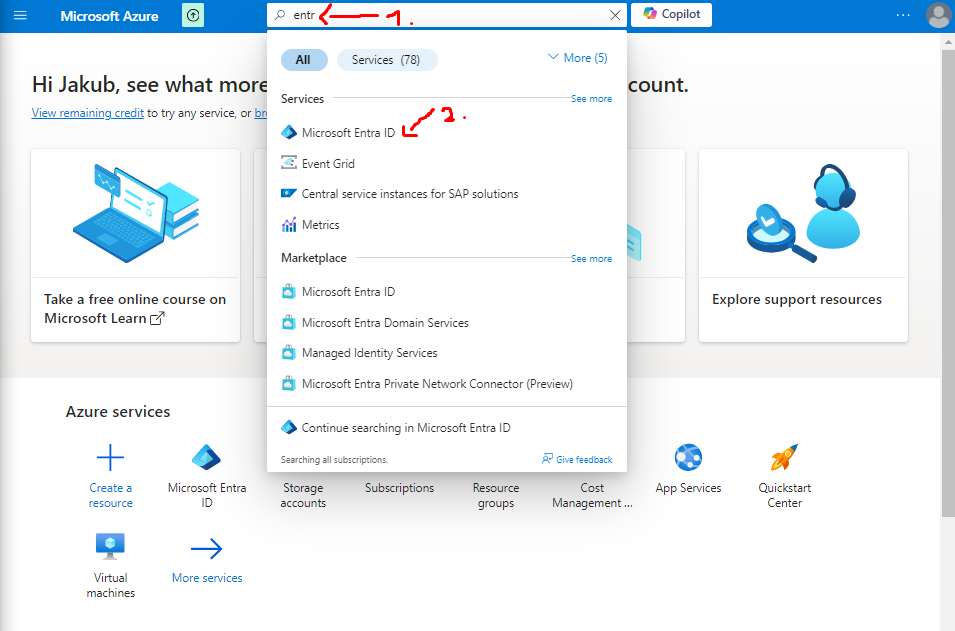Click Create a resource label
The width and height of the screenshot is (955, 631).
pyautogui.click(x=110, y=495)
